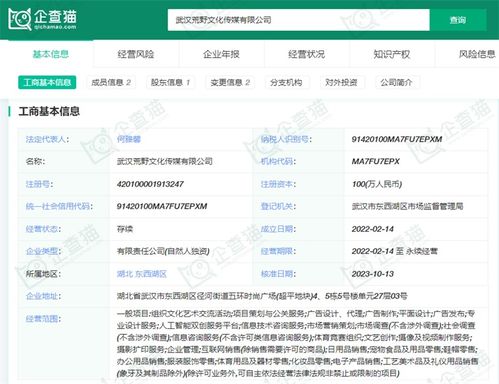Select the 股东信息 1 sub-tab

[170, 82]
